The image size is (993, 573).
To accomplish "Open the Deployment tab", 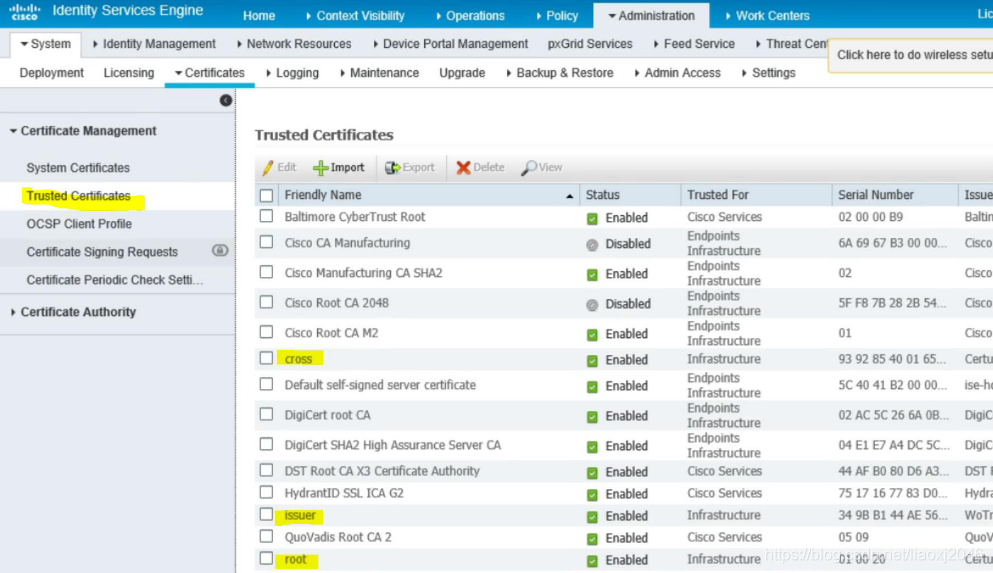I will pyautogui.click(x=51, y=73).
